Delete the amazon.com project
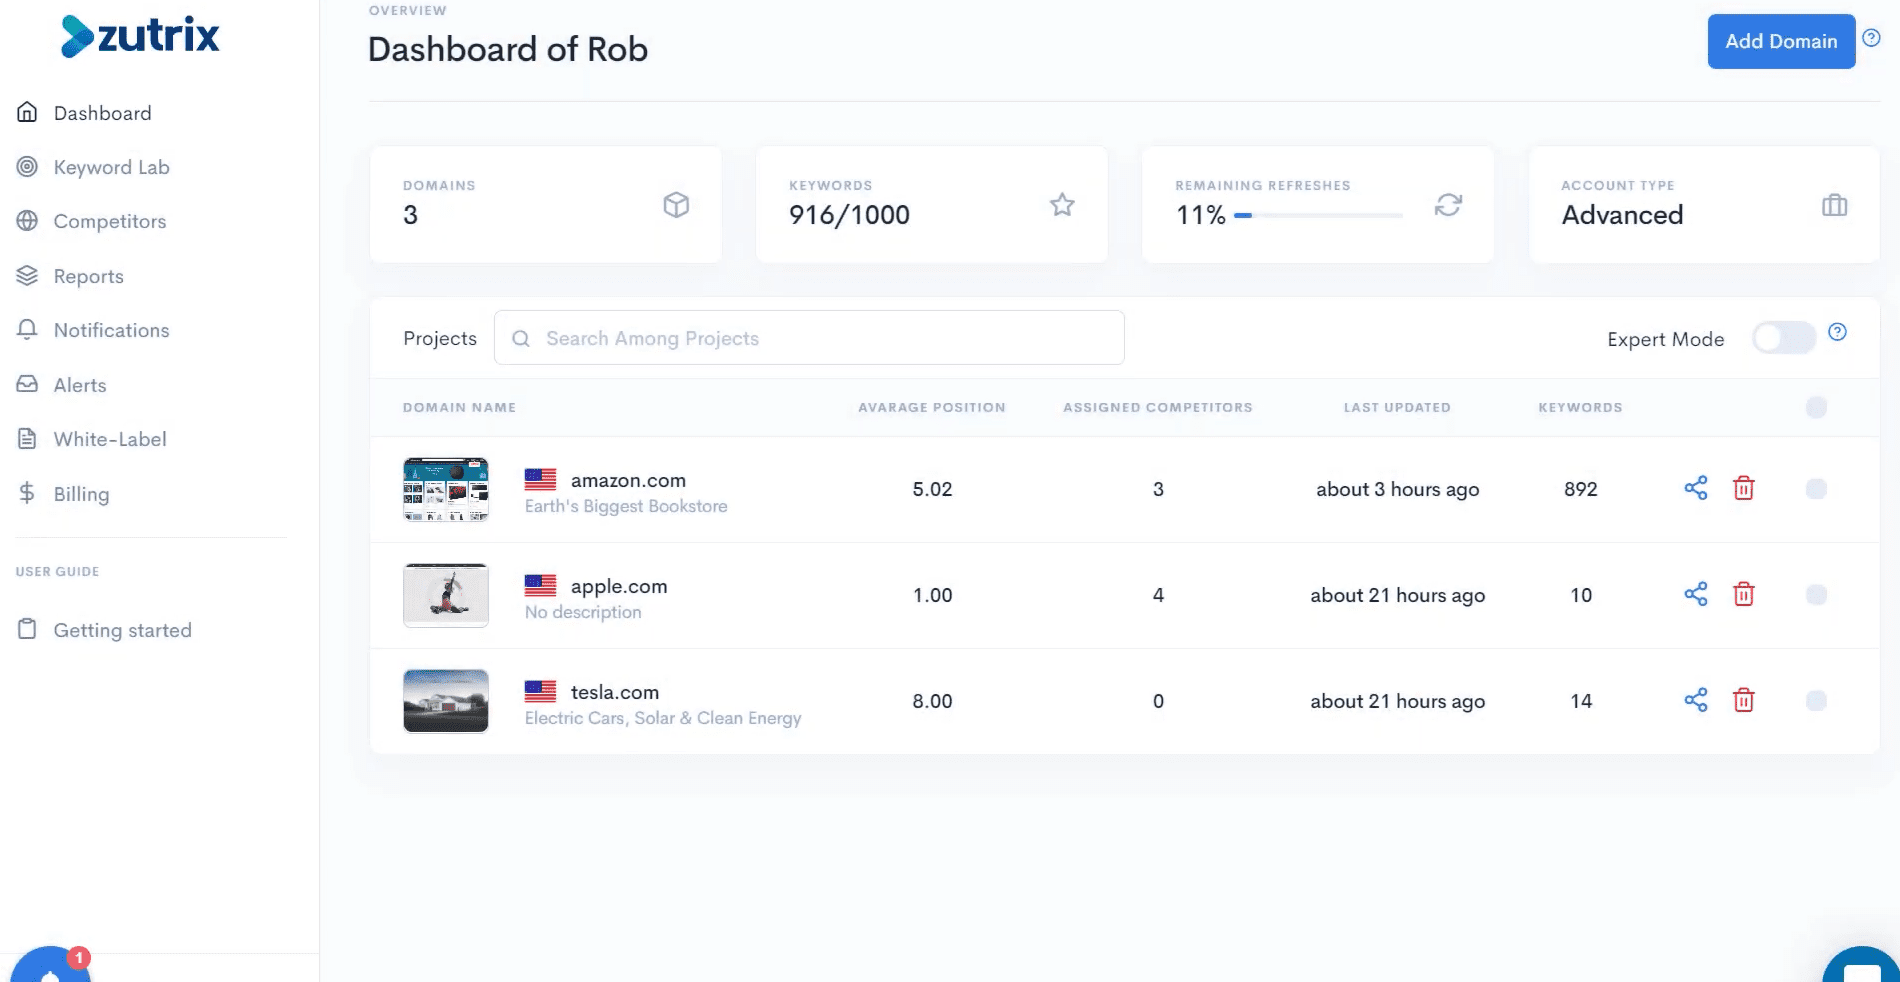This screenshot has width=1900, height=982. pos(1744,488)
